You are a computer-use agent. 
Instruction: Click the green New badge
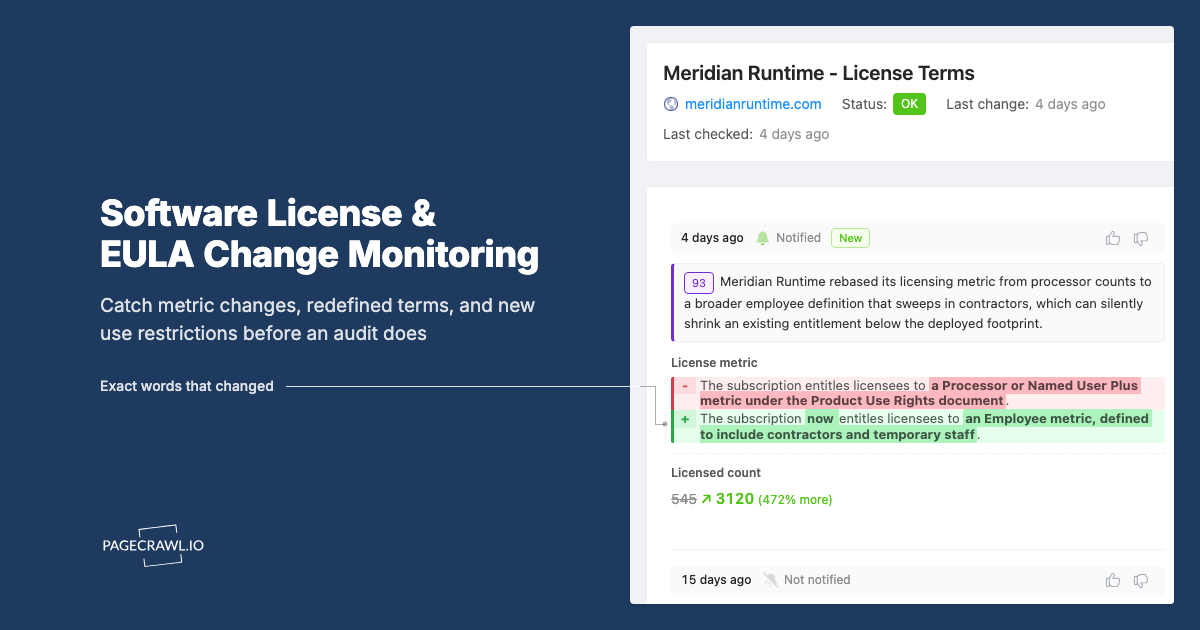click(x=850, y=238)
